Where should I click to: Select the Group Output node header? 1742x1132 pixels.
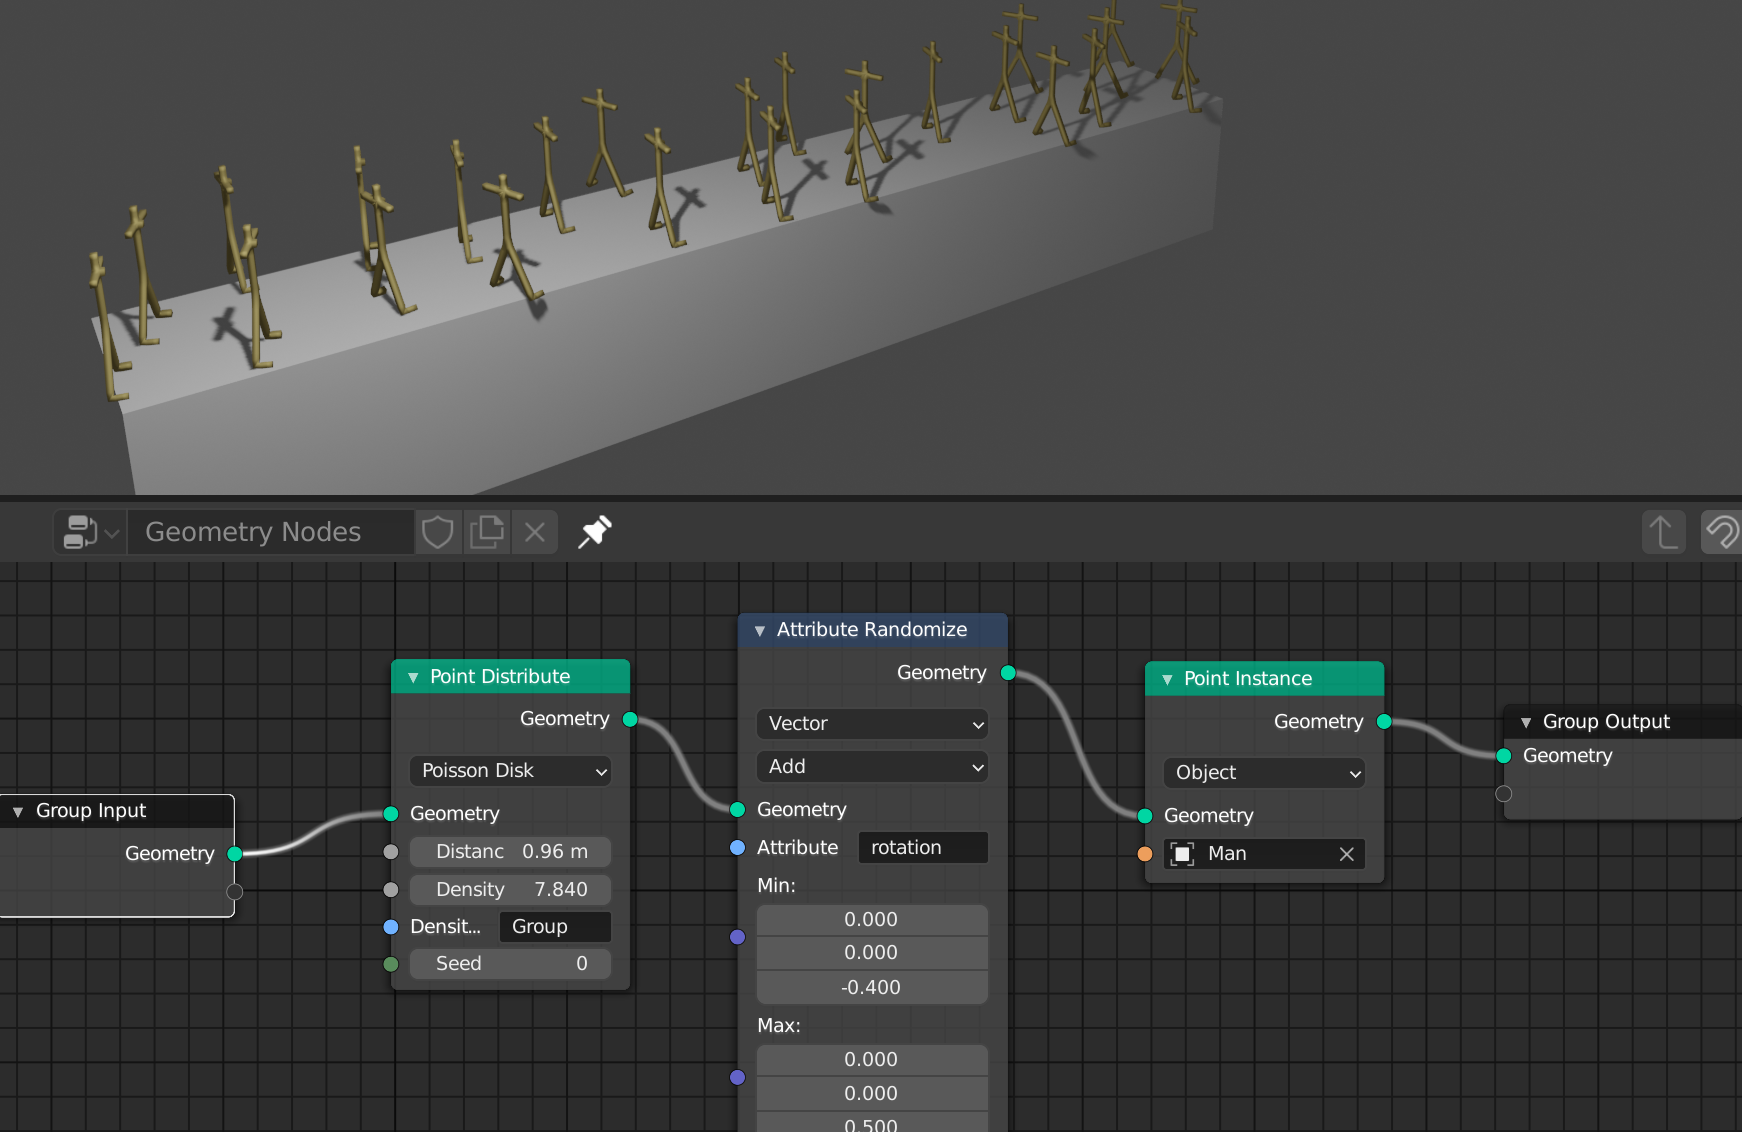coord(1622,722)
